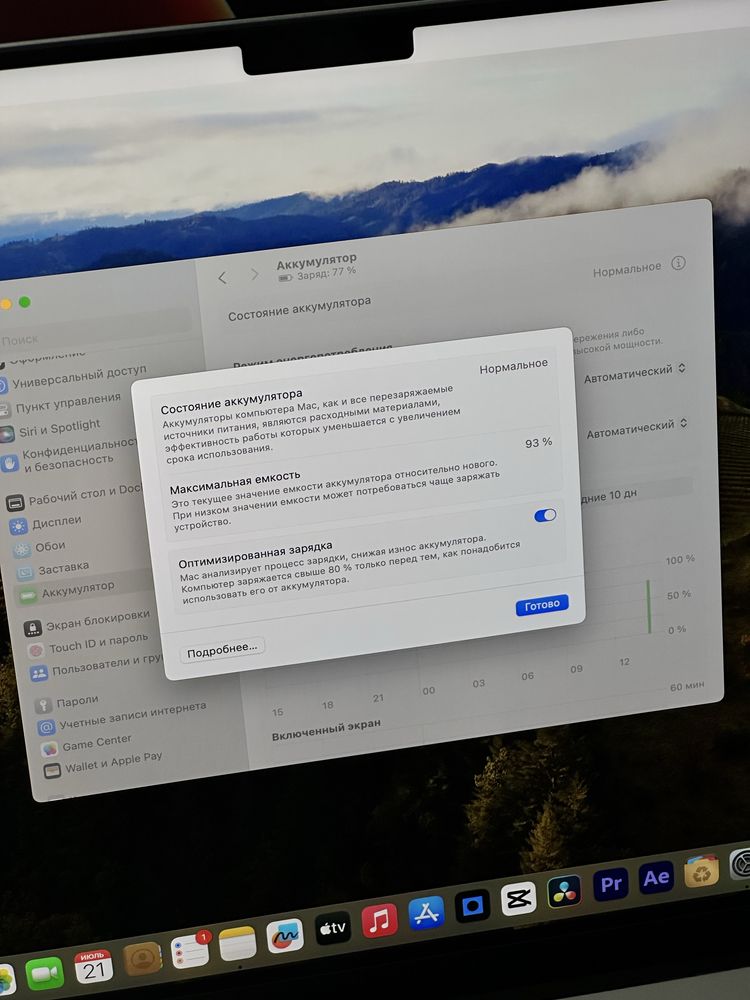Launch Freeform from the Dock
The width and height of the screenshot is (750, 1000).
coord(284,936)
